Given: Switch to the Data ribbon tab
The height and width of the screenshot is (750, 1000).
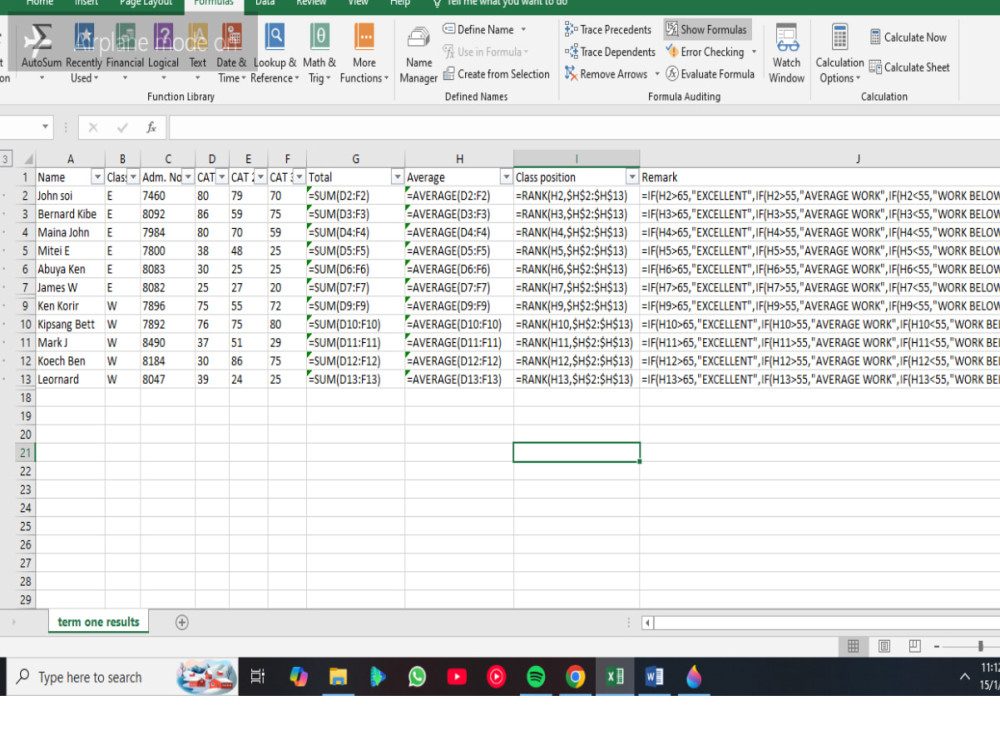Looking at the screenshot, I should [265, 3].
